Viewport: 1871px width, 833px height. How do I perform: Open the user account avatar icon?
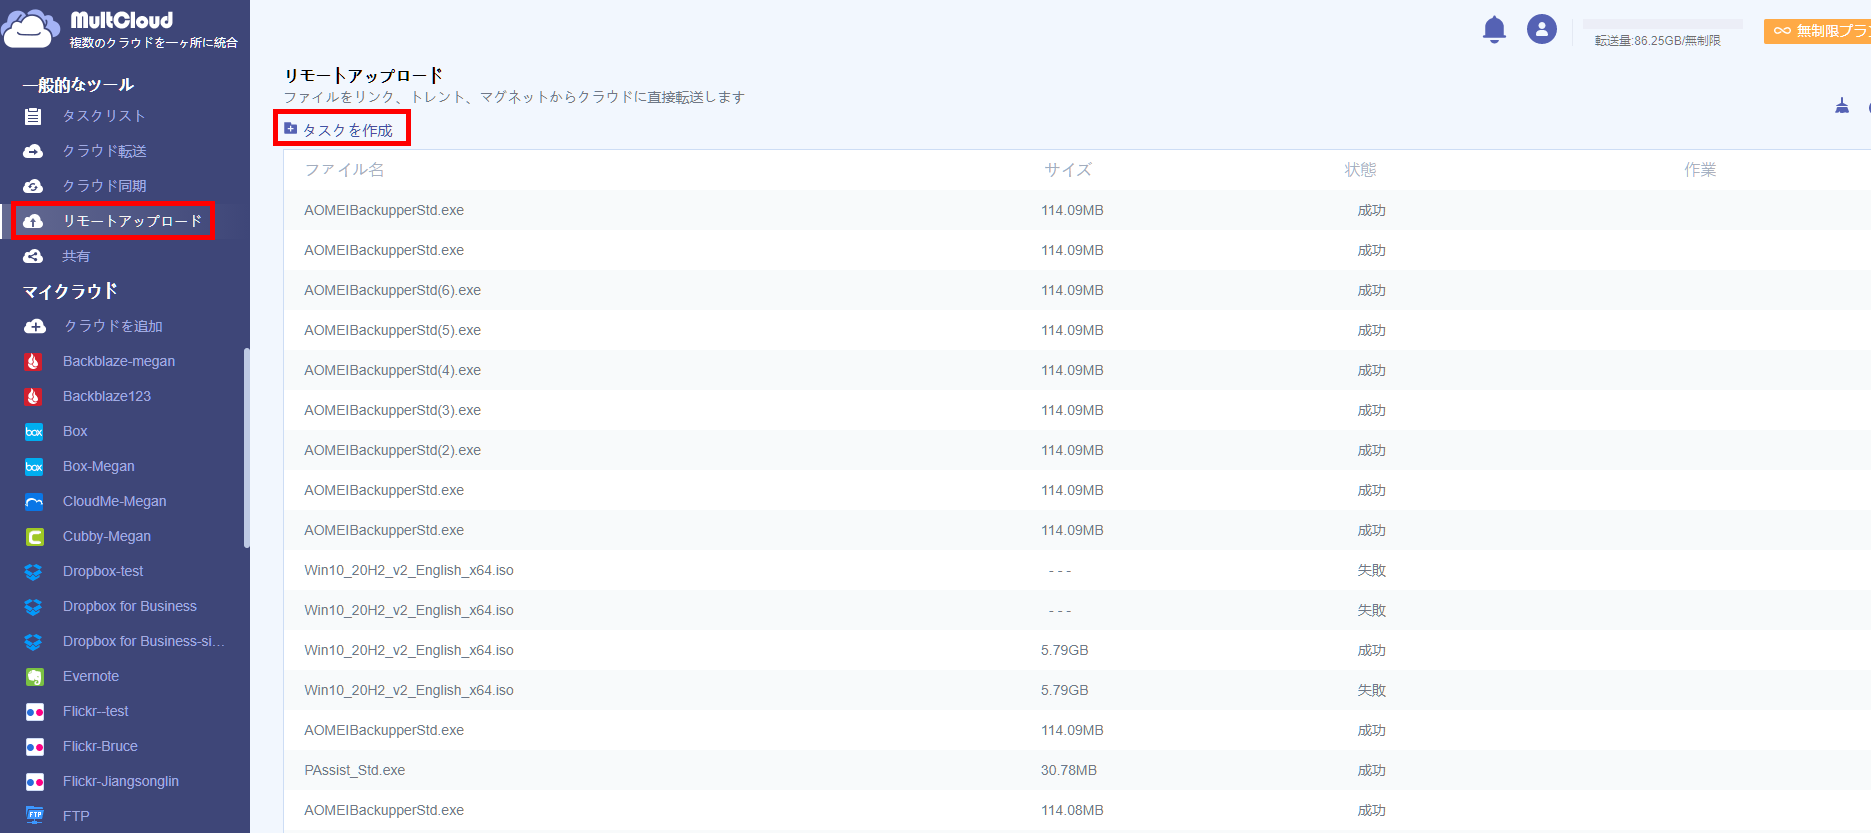(1542, 29)
